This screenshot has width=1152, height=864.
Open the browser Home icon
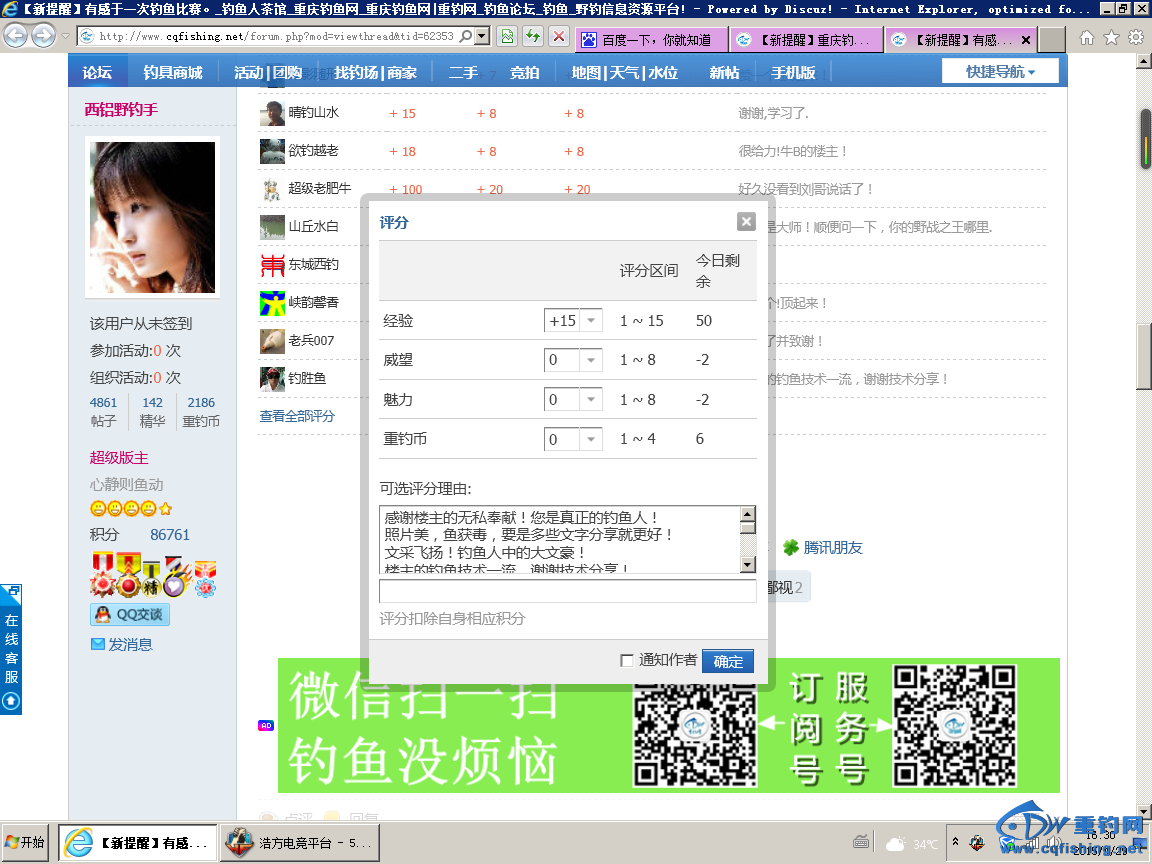pyautogui.click(x=1087, y=37)
